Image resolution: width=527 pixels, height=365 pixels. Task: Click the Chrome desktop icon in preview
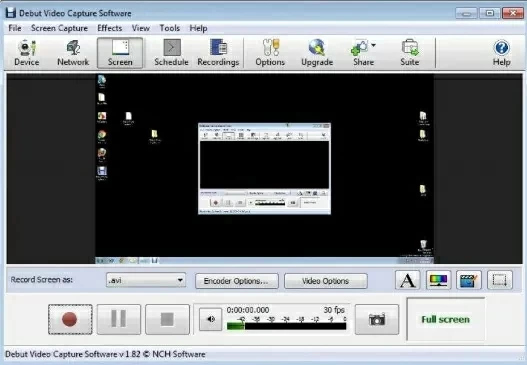pyautogui.click(x=102, y=136)
